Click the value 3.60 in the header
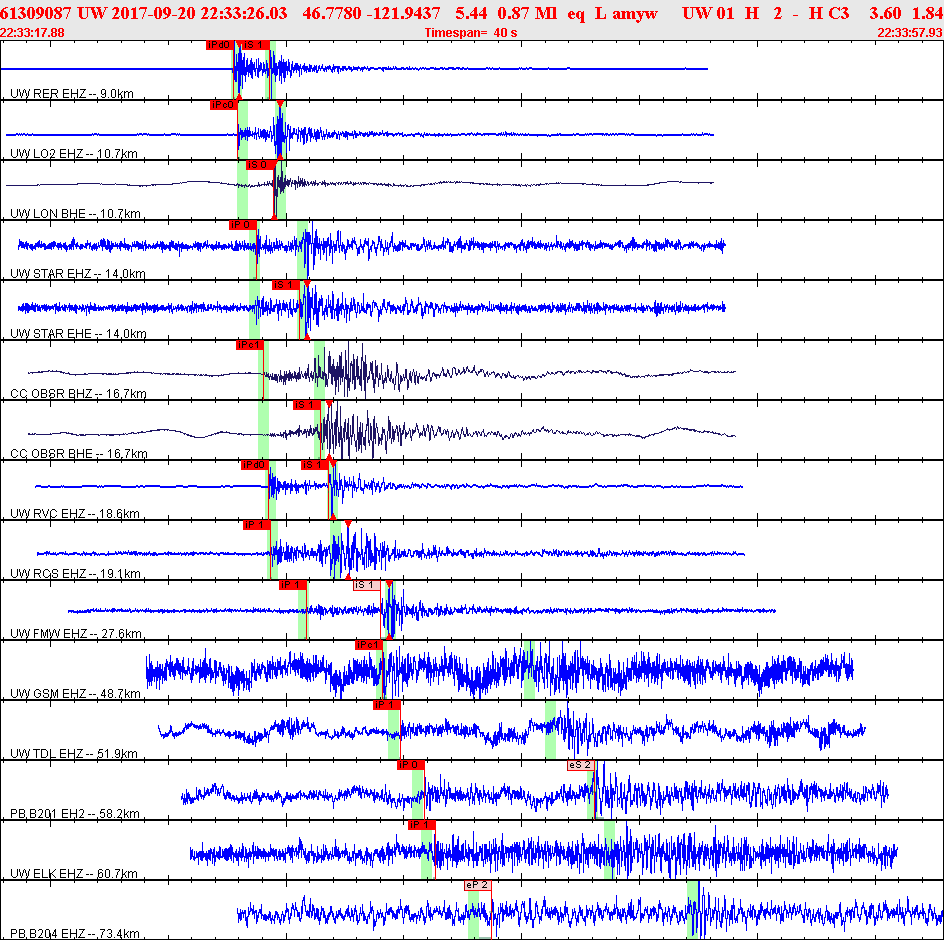 click(885, 13)
